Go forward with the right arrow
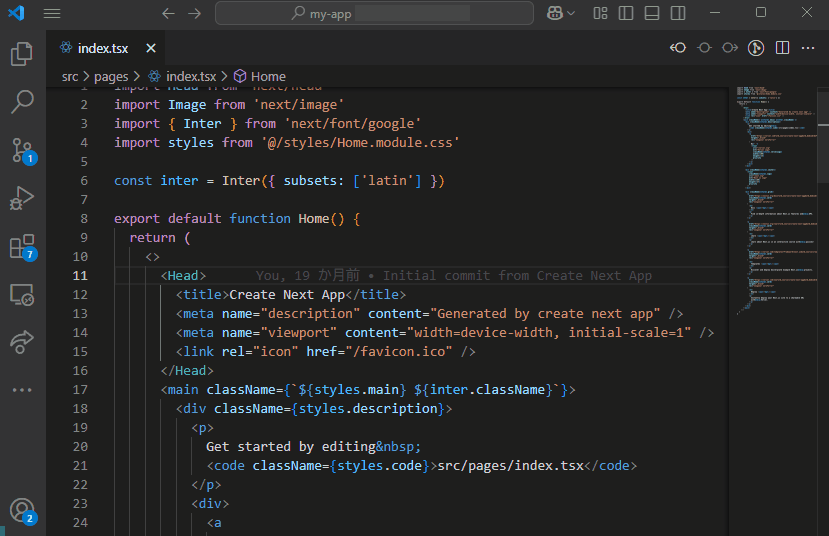 coord(195,13)
